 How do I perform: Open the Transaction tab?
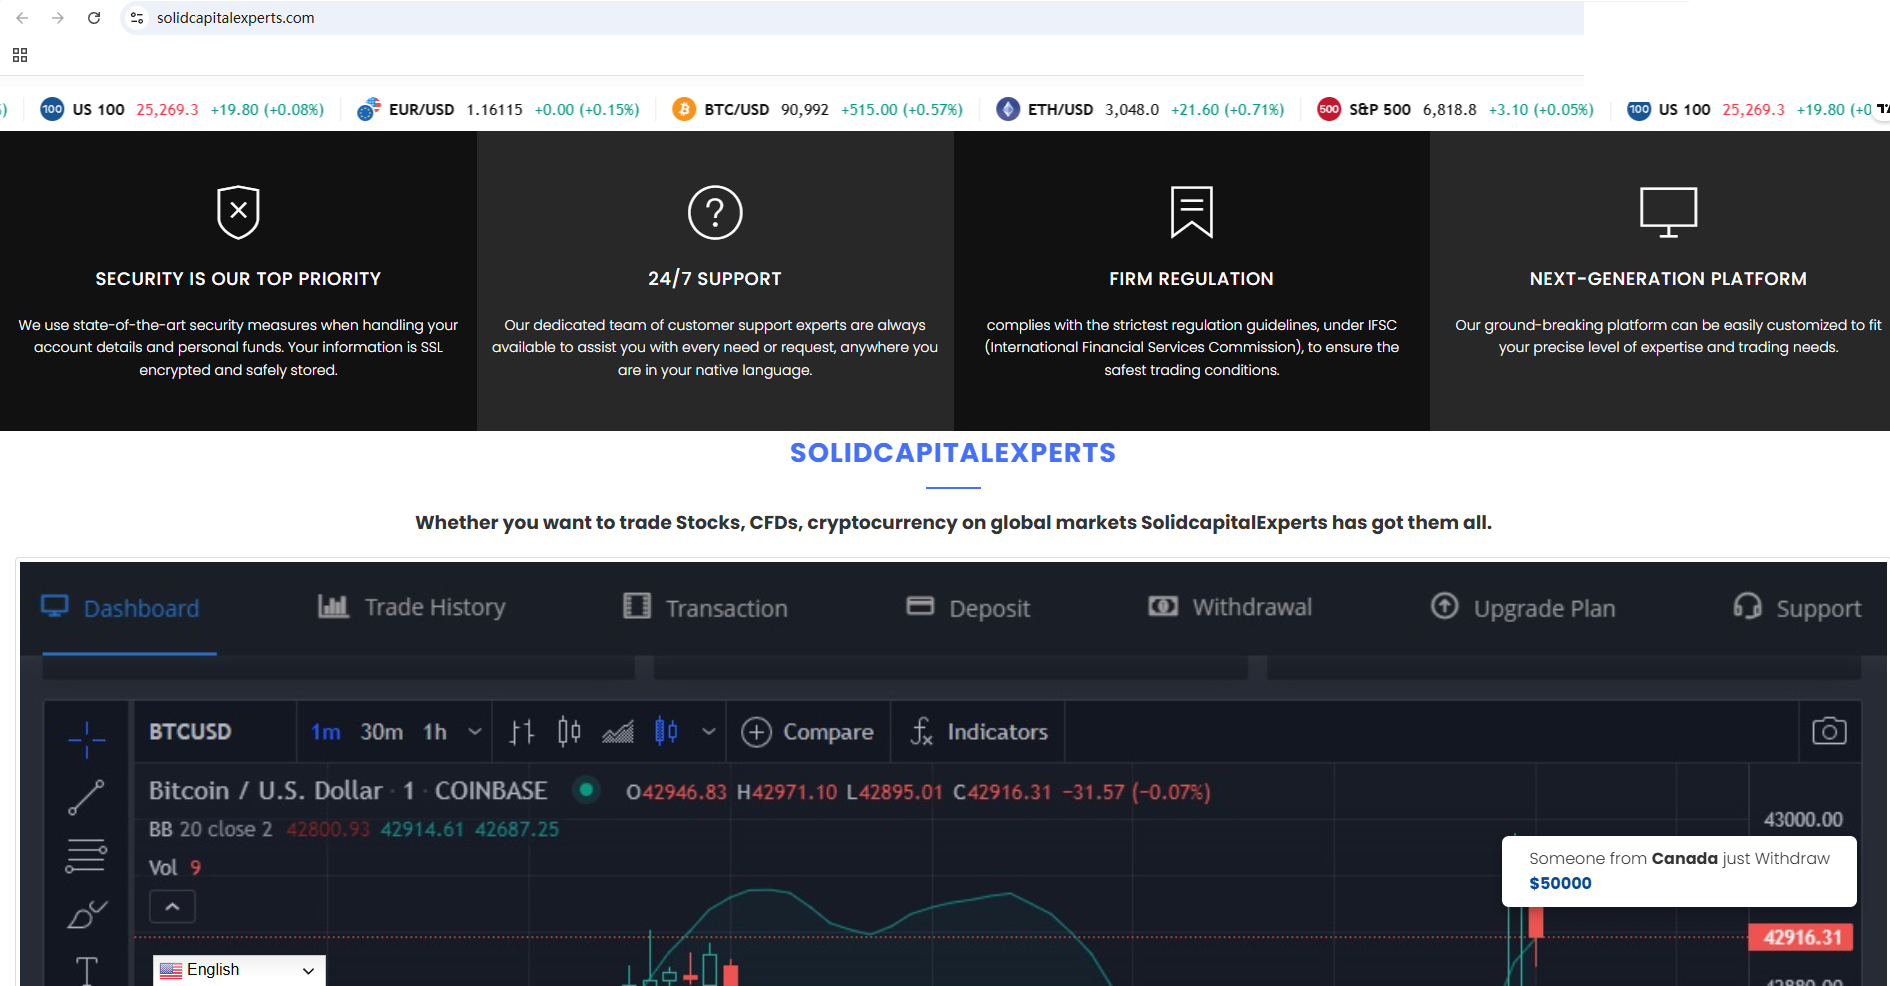click(x=705, y=608)
